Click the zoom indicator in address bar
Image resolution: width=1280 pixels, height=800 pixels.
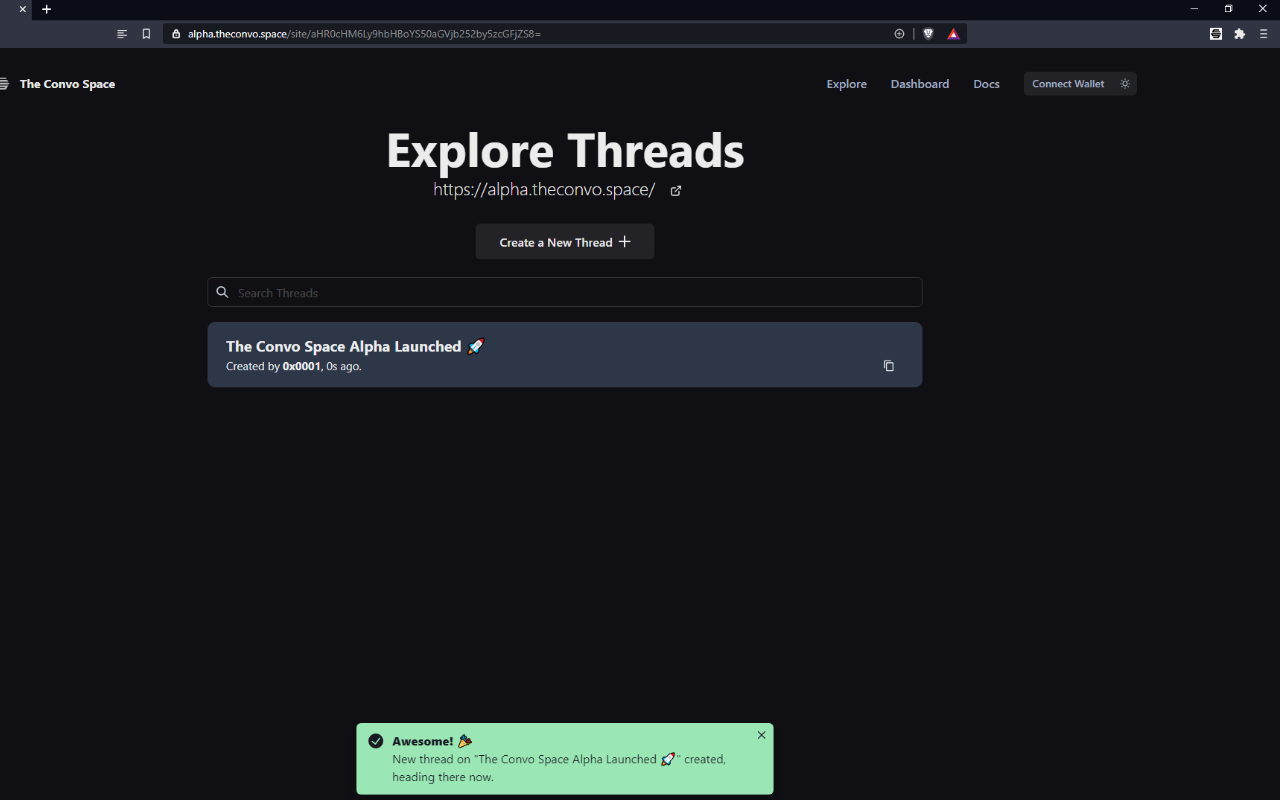[x=899, y=33]
